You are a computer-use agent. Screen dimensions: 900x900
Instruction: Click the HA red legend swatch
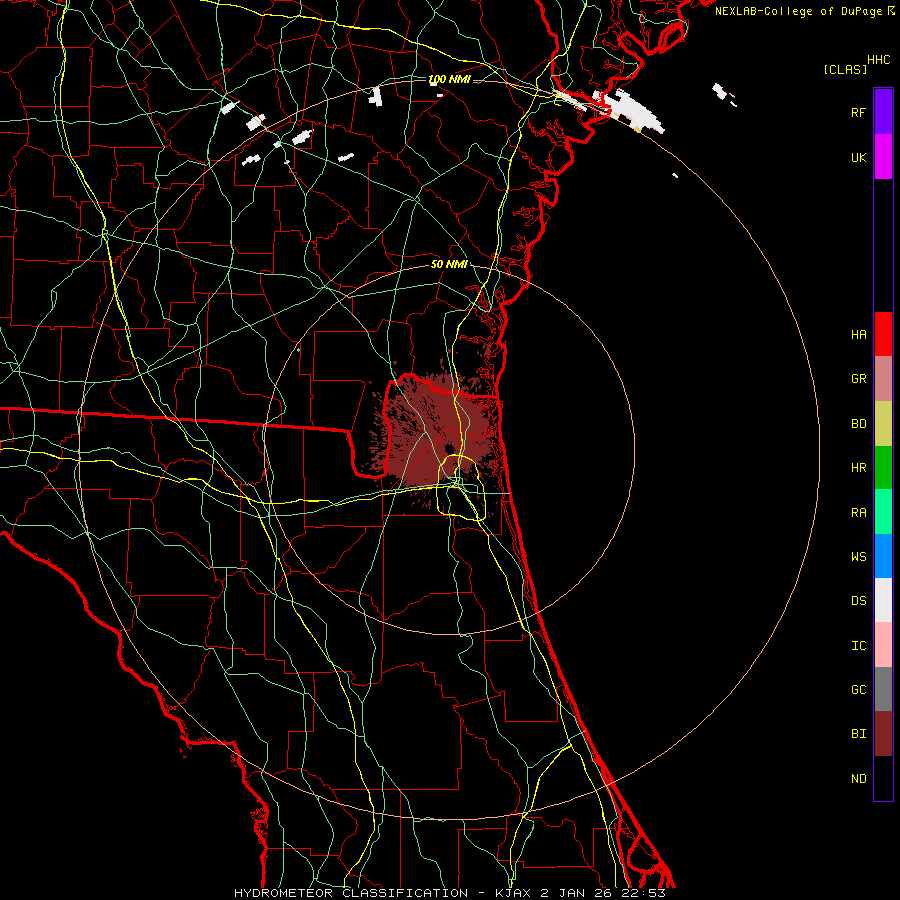pos(883,334)
